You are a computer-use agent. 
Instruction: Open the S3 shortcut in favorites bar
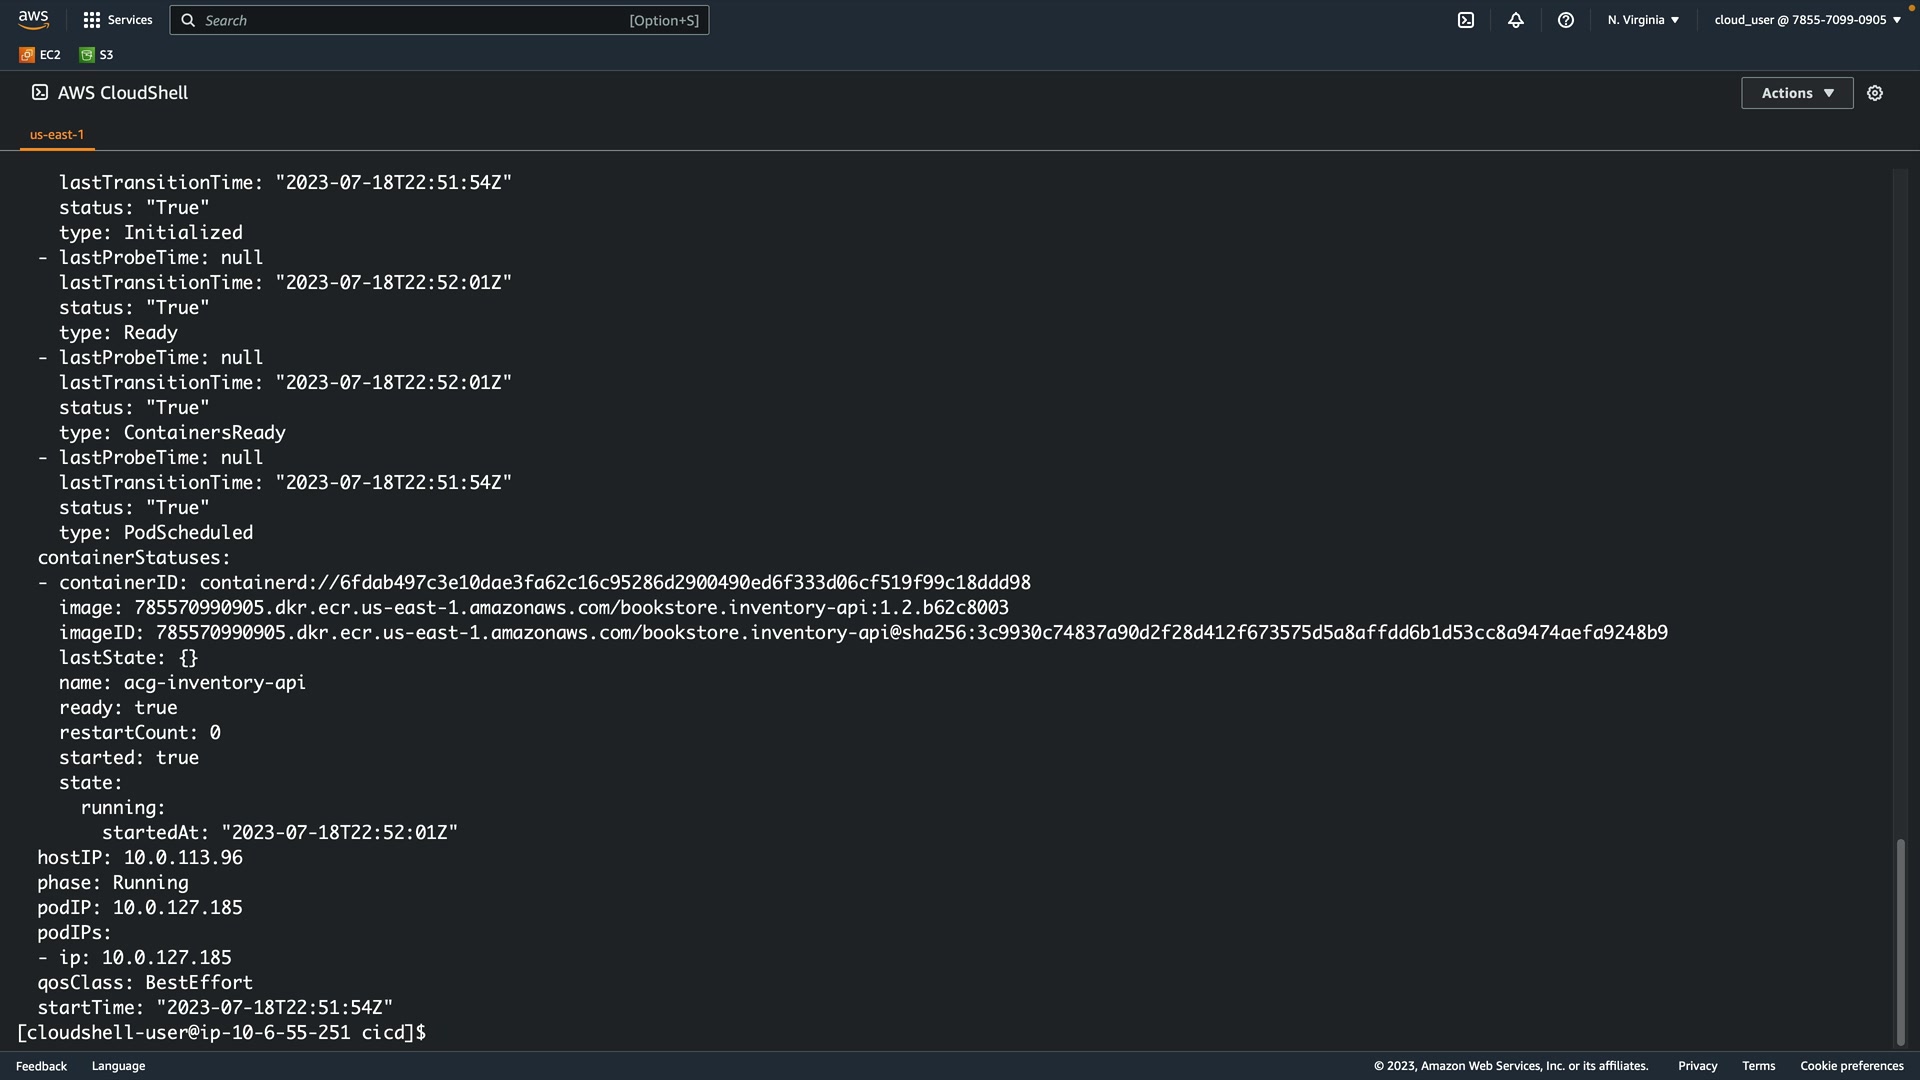(x=97, y=55)
